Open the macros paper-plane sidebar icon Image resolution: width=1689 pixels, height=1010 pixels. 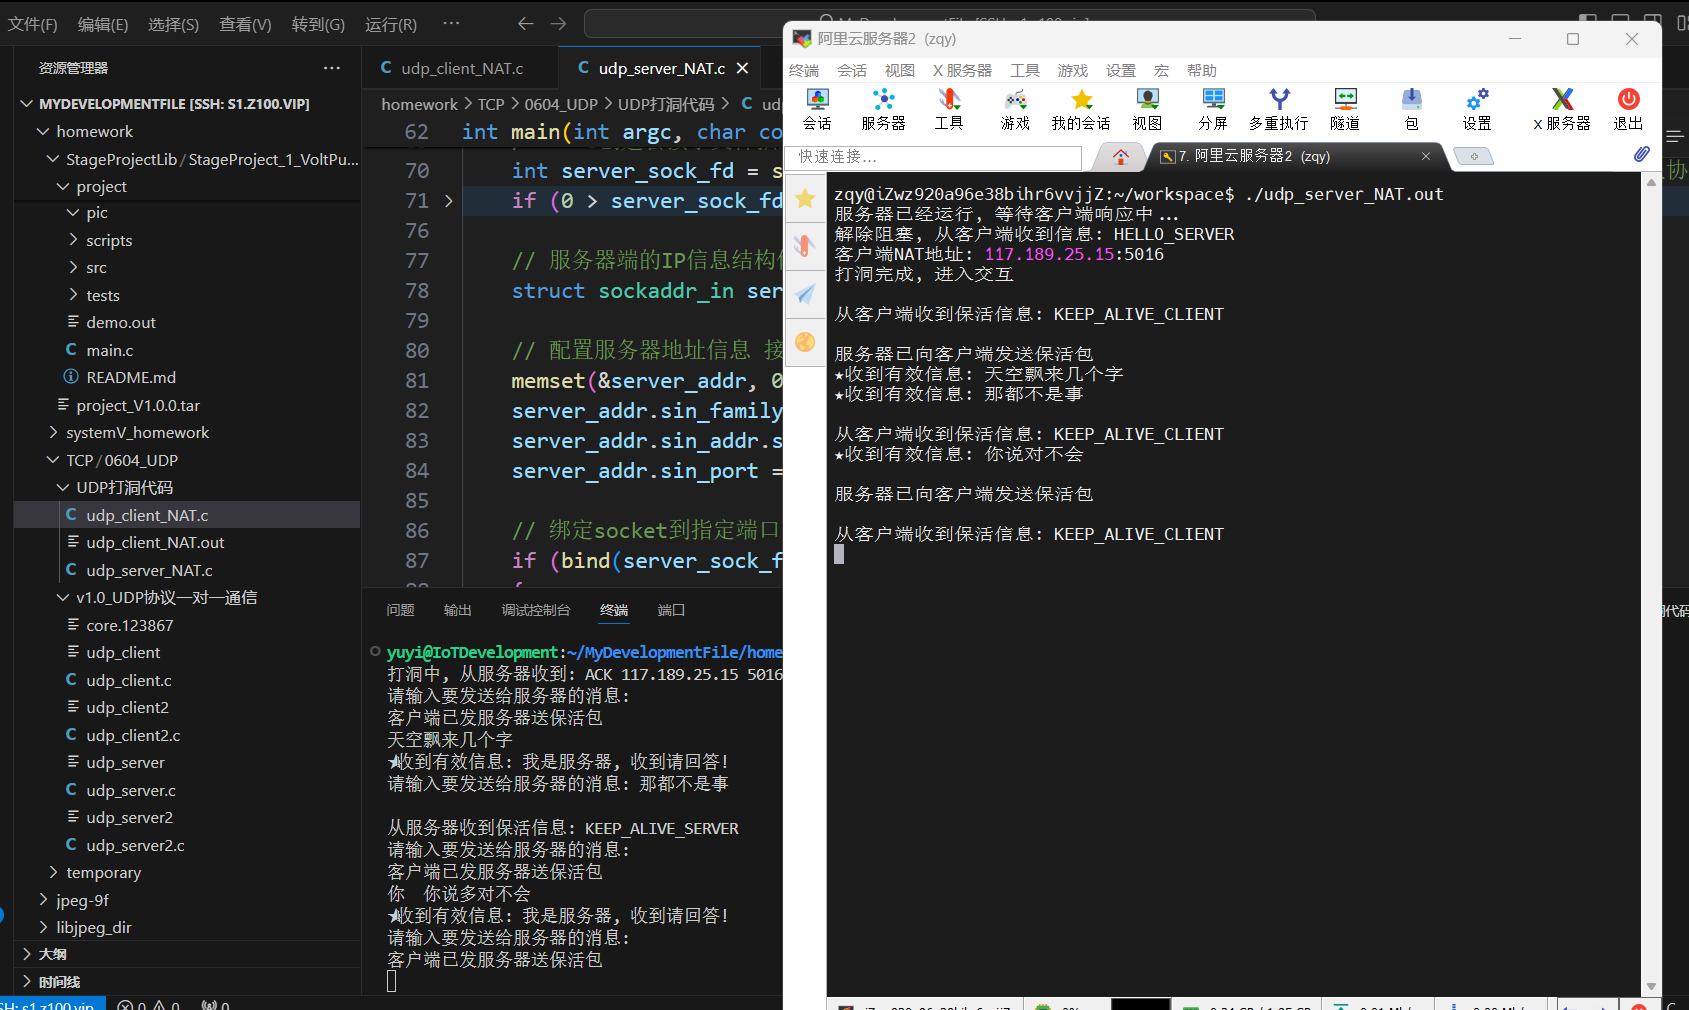[x=805, y=294]
